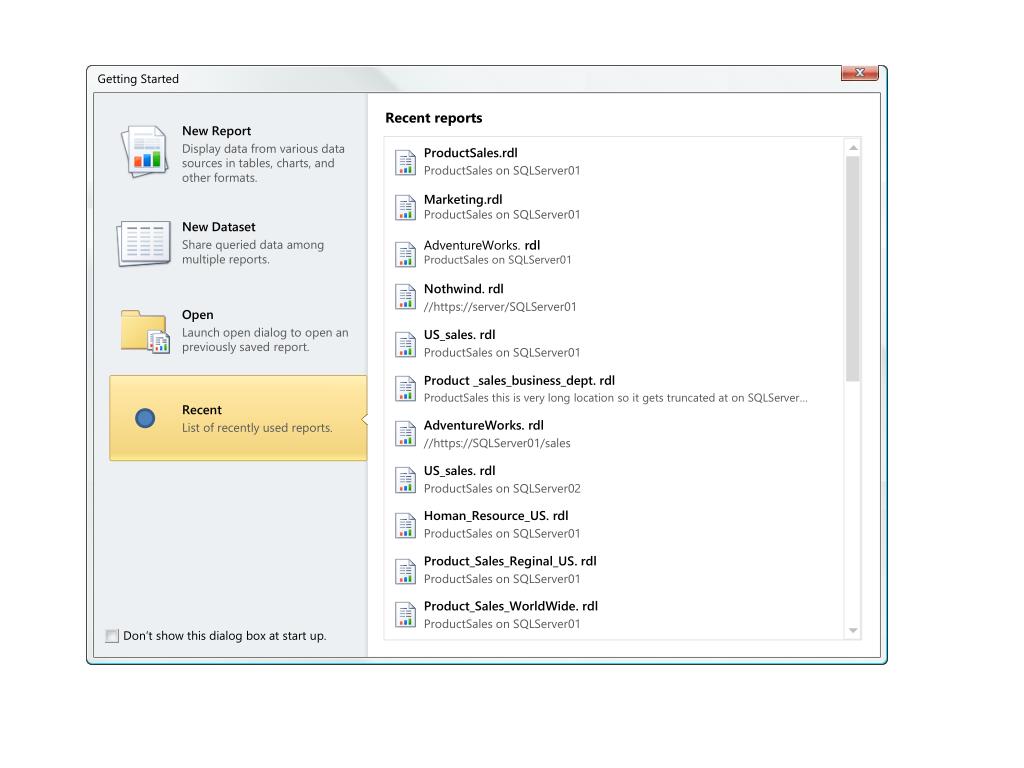1024x768 pixels.
Task: Click the Product _sales_business_dept. rdl file icon
Action: point(406,389)
